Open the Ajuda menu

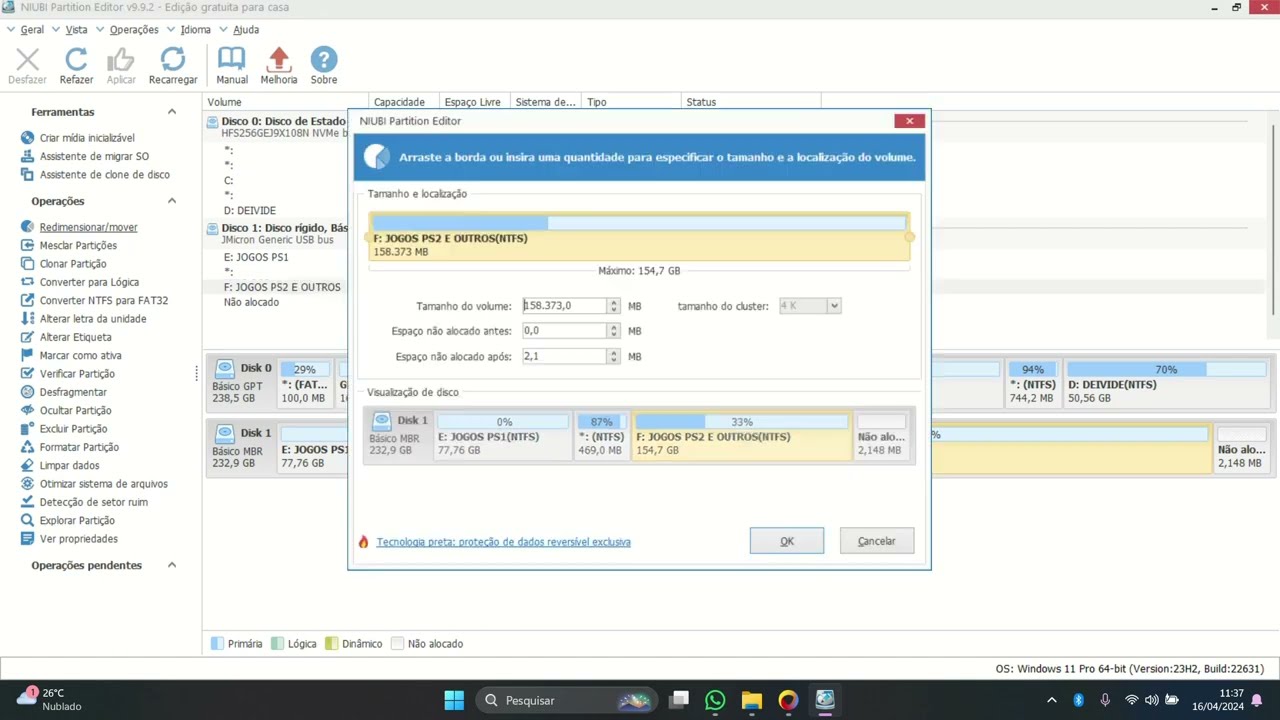pos(246,30)
